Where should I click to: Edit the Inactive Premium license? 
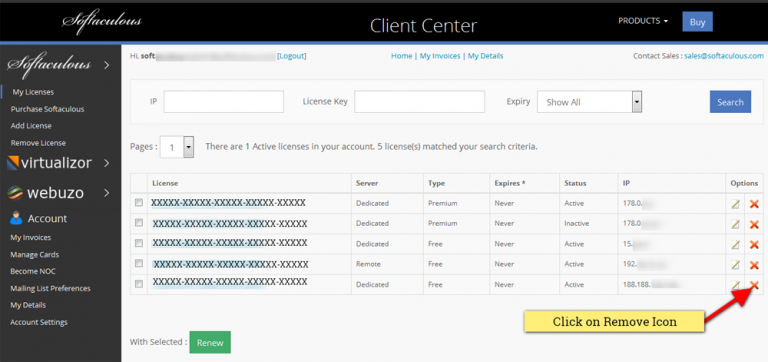click(x=735, y=224)
